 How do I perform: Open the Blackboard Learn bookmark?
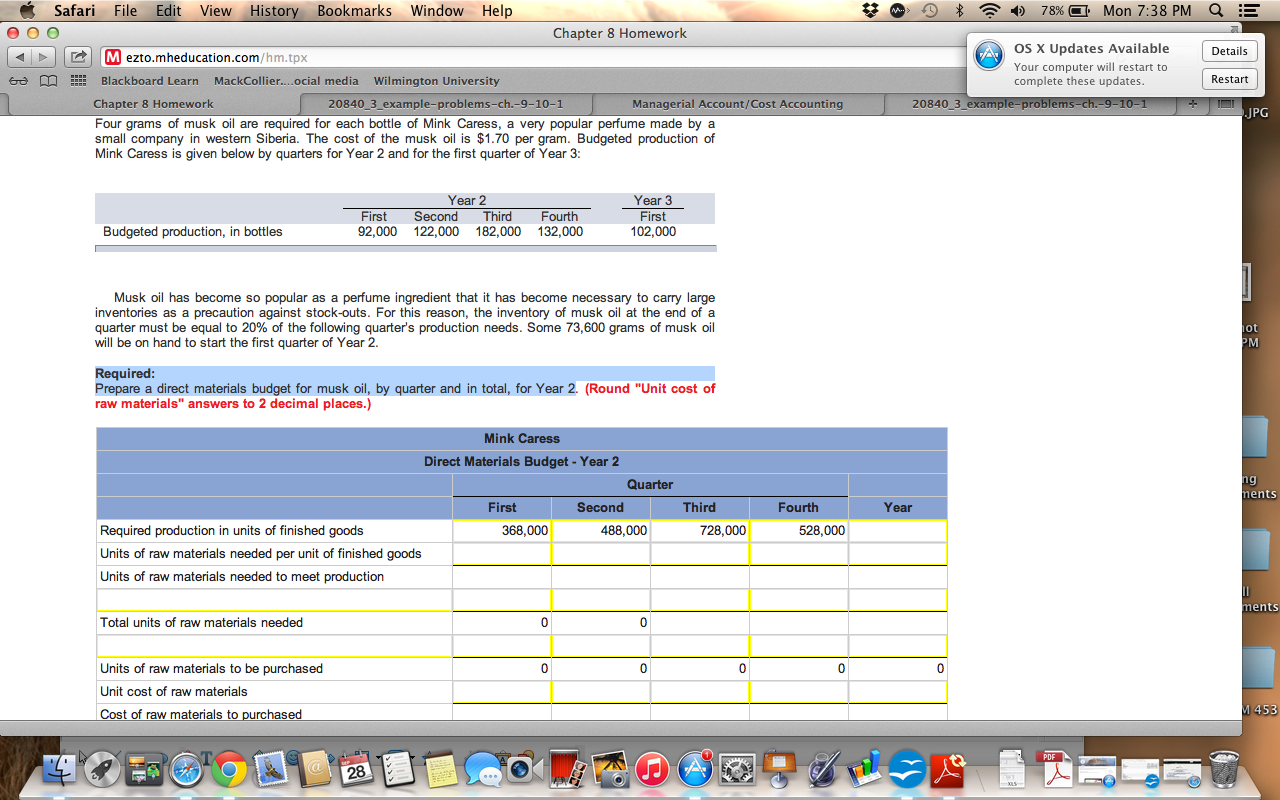pos(149,80)
